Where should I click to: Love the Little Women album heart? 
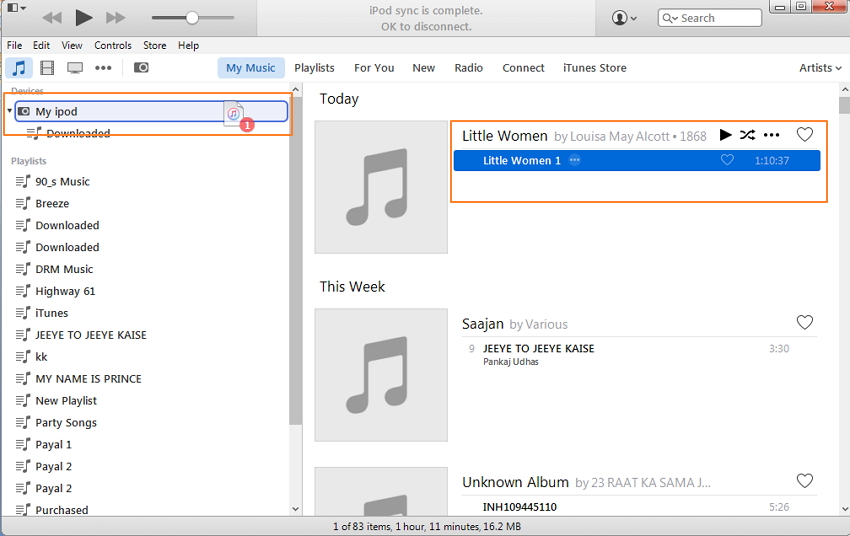coord(804,135)
